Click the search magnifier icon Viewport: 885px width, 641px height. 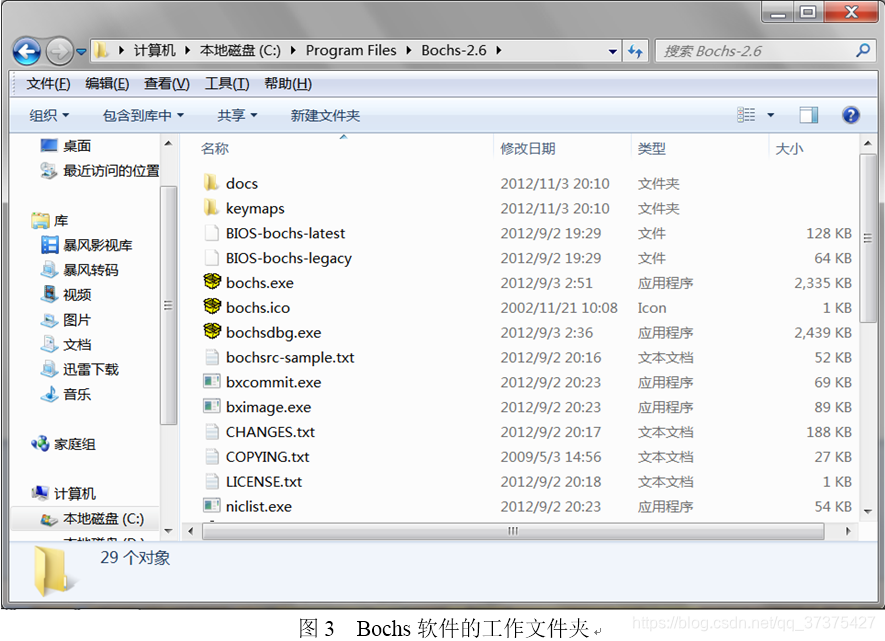(863, 51)
